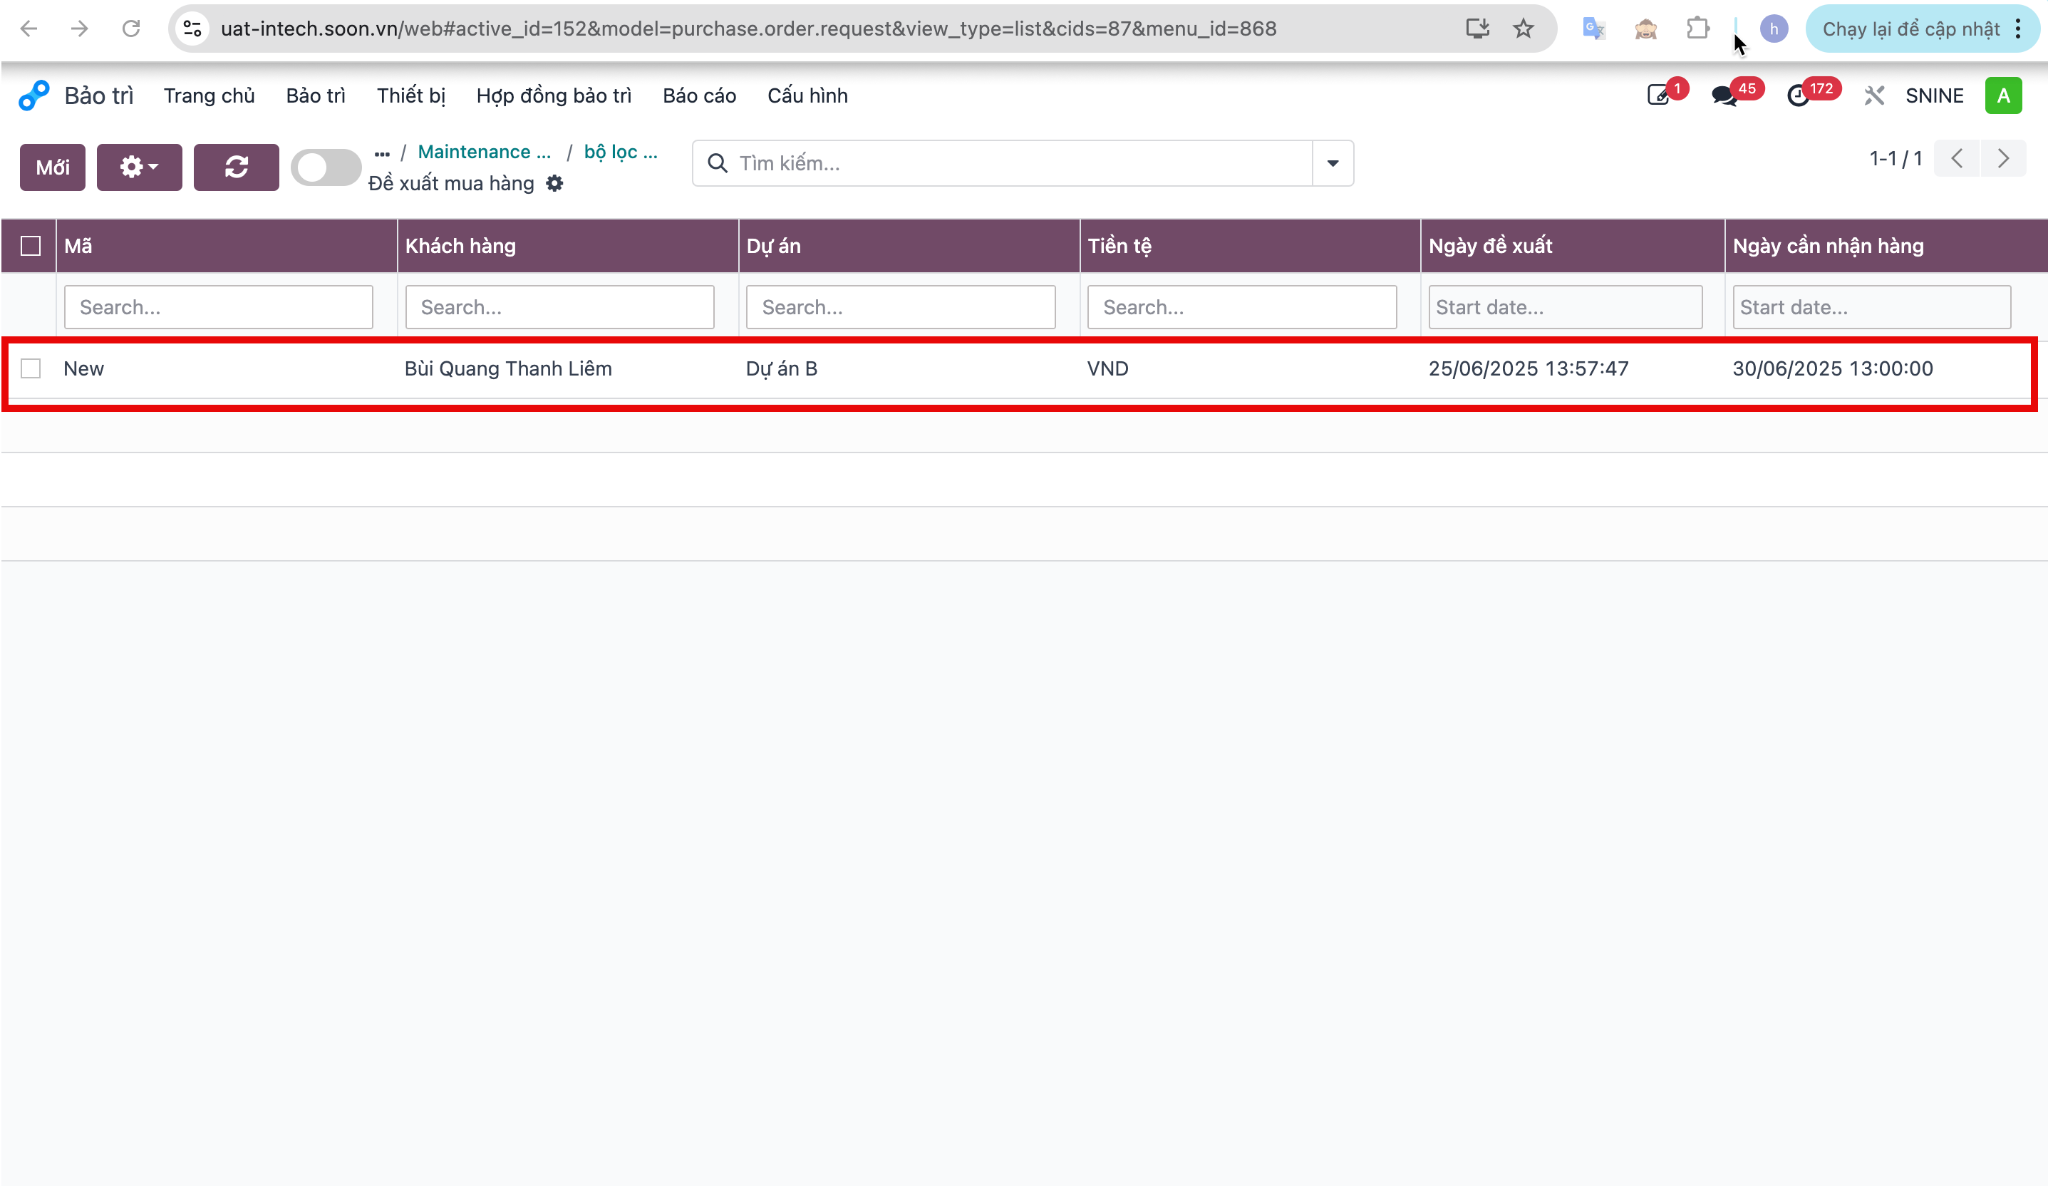The width and height of the screenshot is (2048, 1186).
Task: Open the messages icon with badge 45
Action: (1724, 96)
